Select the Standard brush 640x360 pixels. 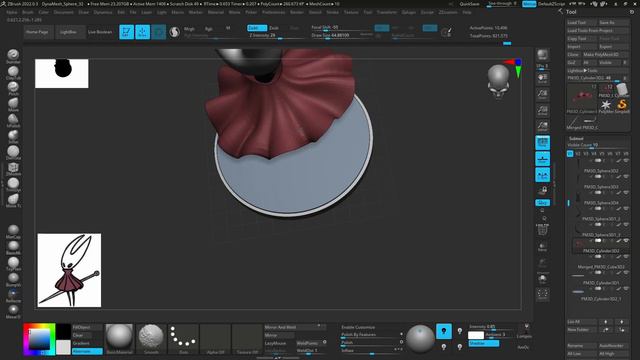pos(13,55)
